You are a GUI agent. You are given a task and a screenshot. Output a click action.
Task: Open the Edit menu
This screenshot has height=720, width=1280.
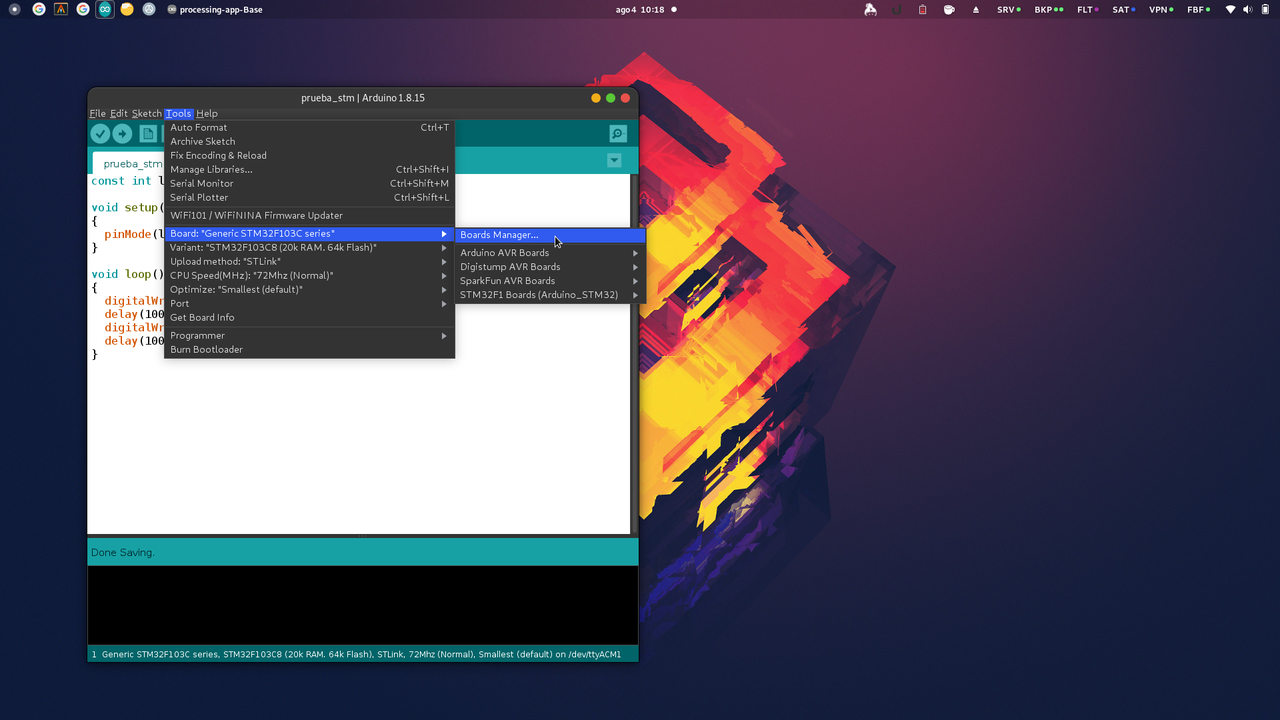[119, 113]
